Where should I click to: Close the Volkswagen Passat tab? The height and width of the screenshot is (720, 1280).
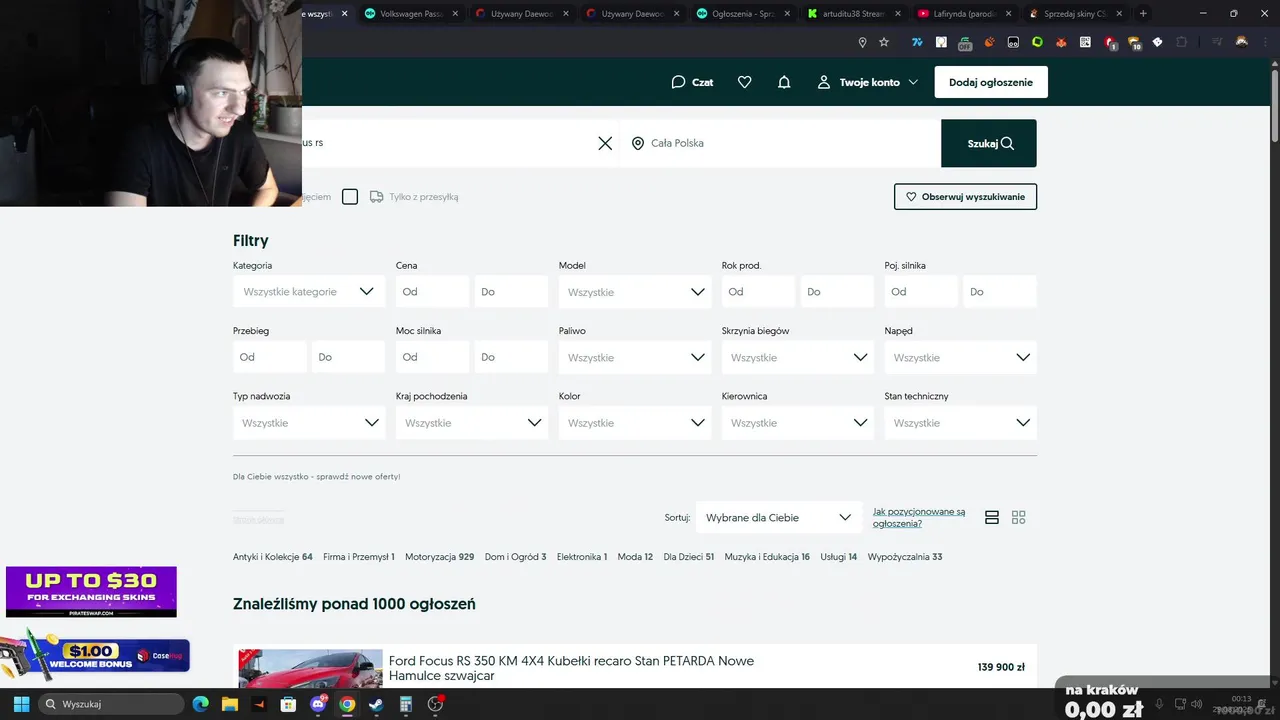pos(455,14)
